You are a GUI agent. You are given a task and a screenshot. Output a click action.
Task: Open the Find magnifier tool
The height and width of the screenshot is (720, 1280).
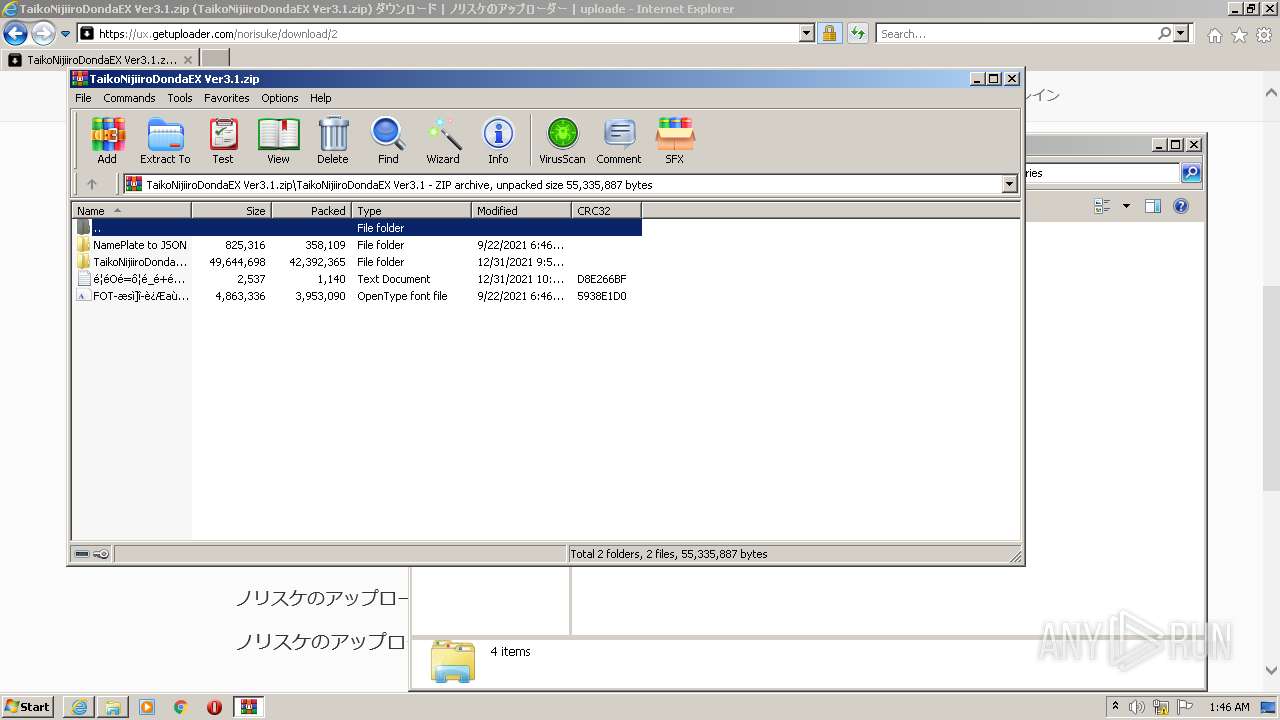pyautogui.click(x=388, y=140)
